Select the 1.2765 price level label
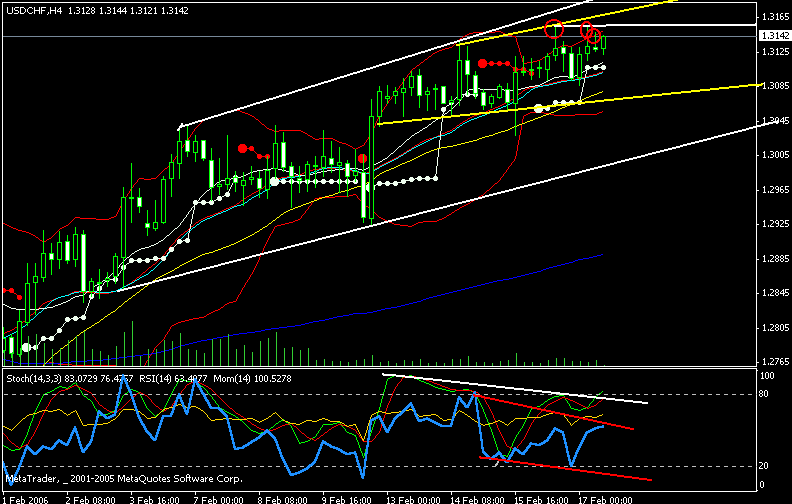The width and height of the screenshot is (792, 504). [x=775, y=362]
